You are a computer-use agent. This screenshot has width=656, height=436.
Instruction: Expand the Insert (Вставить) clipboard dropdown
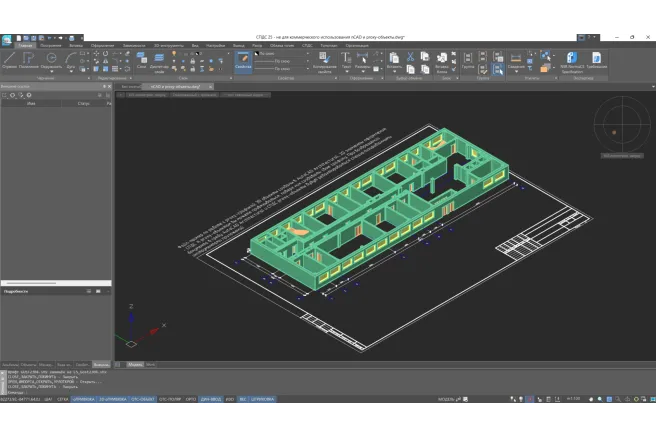pyautogui.click(x=393, y=69)
